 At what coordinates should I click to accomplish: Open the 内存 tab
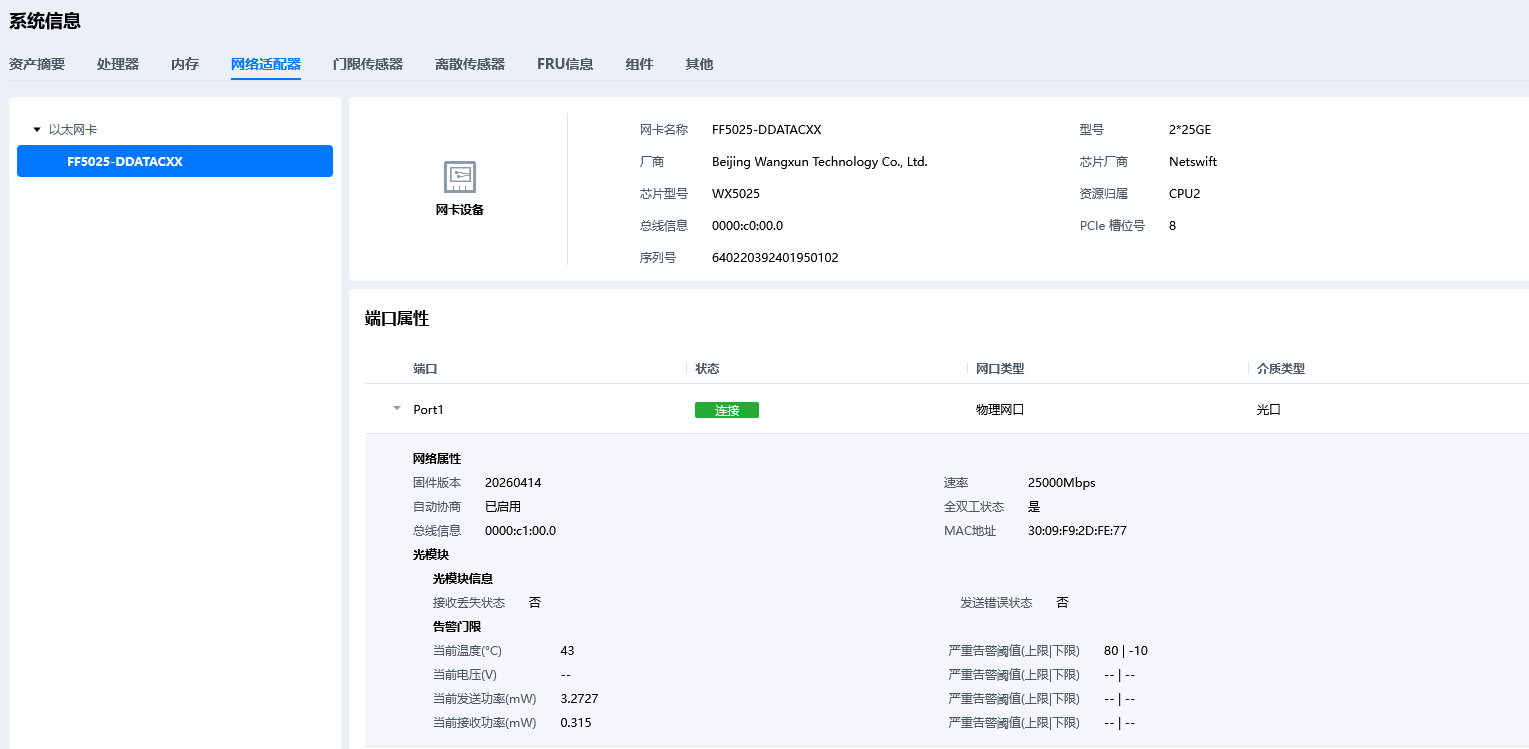[185, 64]
